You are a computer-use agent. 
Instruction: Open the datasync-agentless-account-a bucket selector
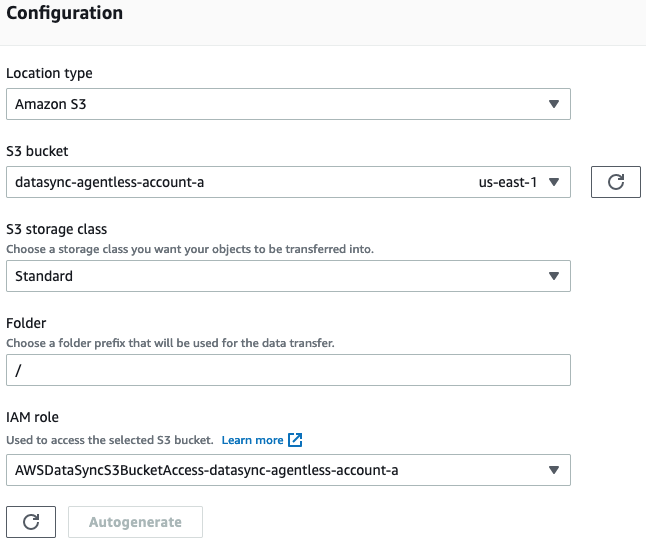(240, 182)
